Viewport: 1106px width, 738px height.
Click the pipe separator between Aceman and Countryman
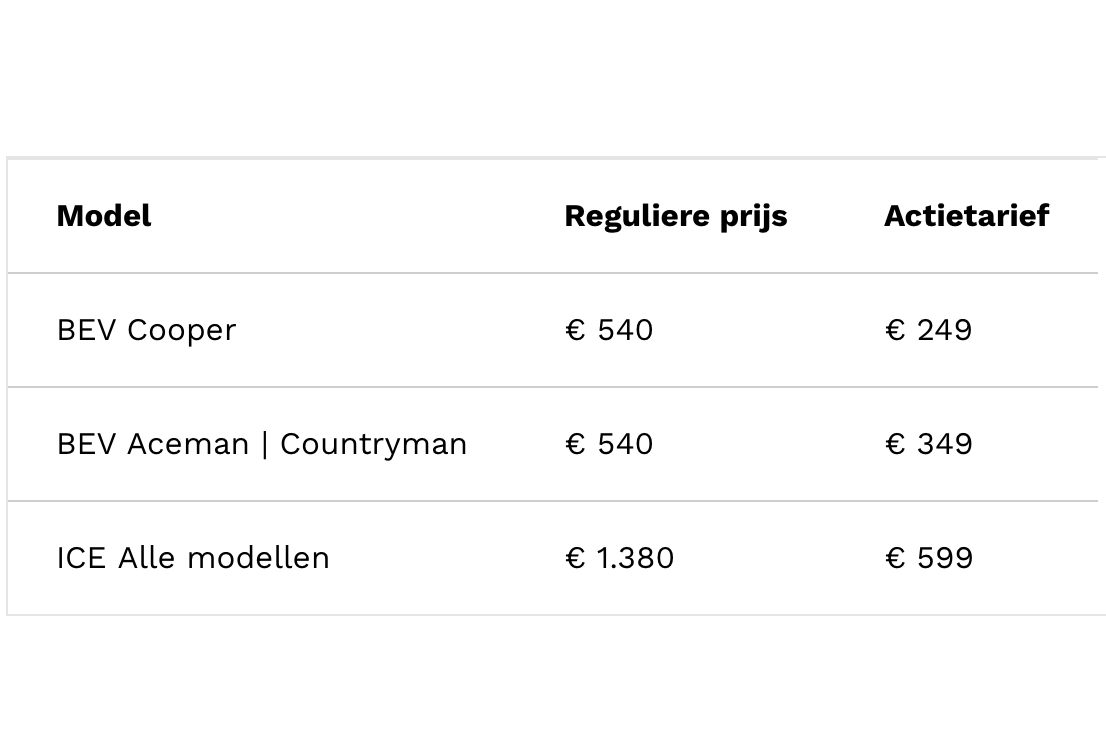point(265,444)
